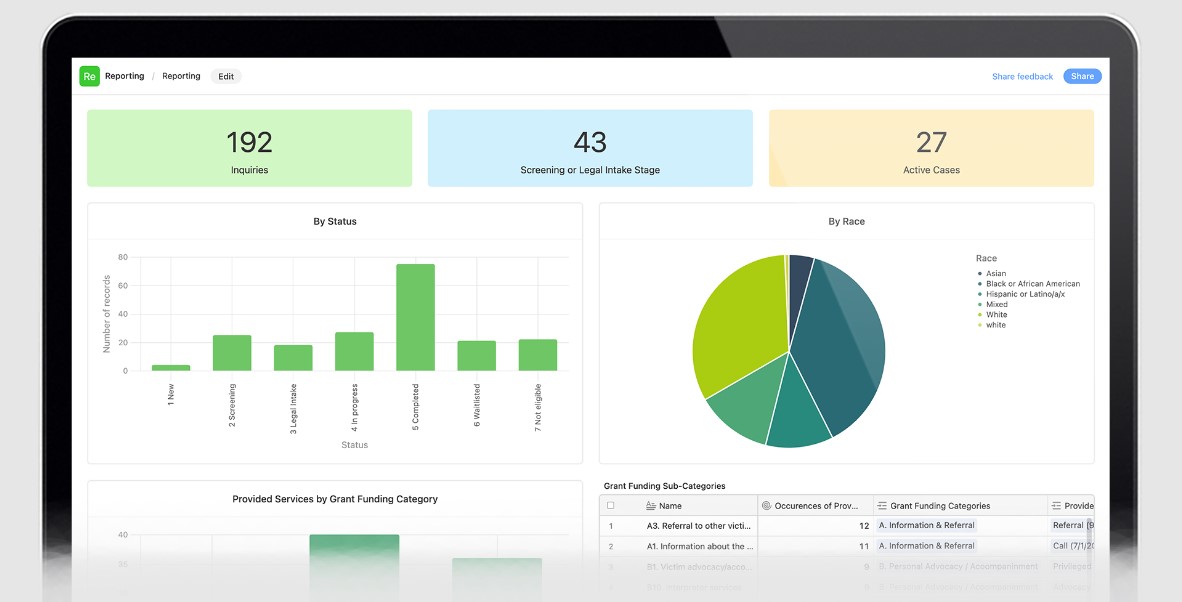
Task: Click the occurrences value 11
Action: point(864,546)
